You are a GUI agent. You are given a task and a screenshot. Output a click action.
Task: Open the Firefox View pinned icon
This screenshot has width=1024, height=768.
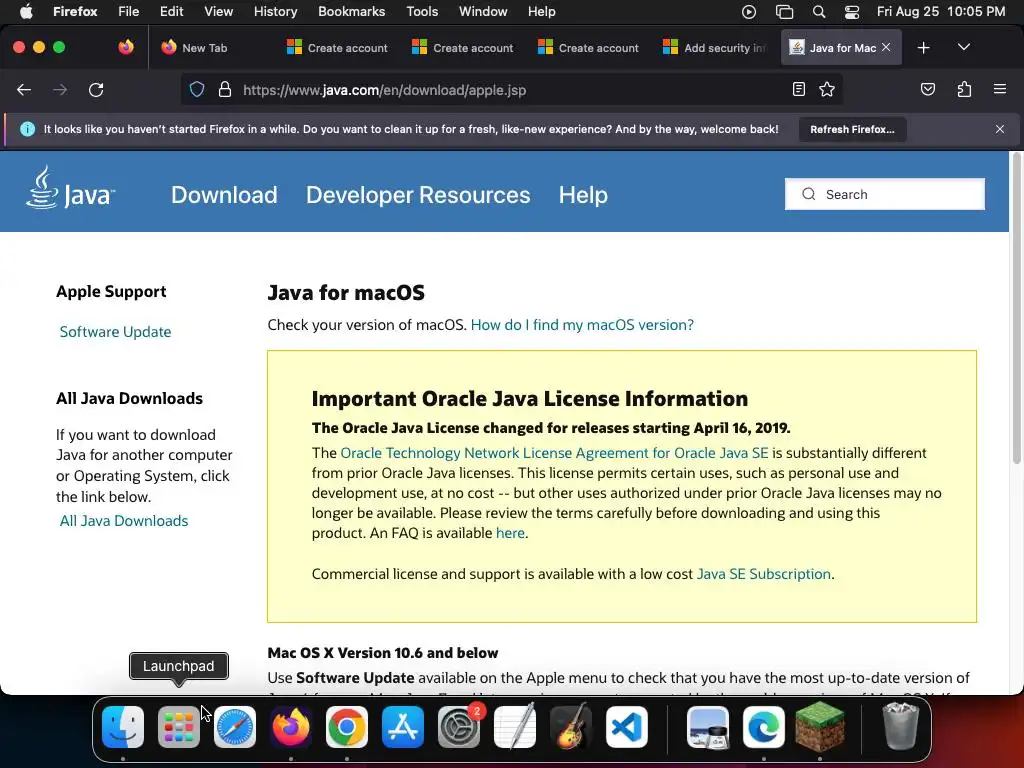point(126,47)
